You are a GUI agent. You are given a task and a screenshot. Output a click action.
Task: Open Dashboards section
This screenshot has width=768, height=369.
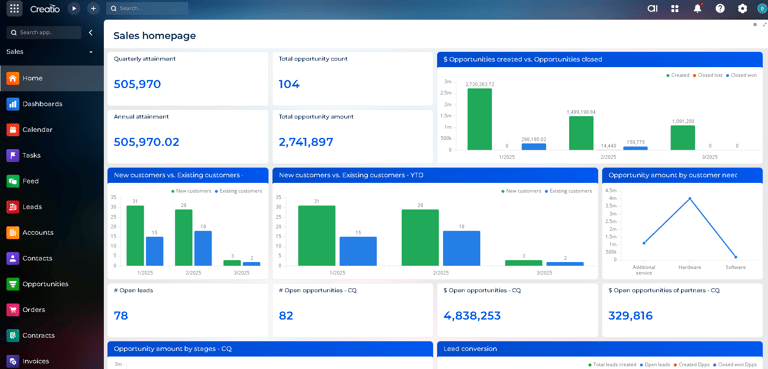(42, 104)
